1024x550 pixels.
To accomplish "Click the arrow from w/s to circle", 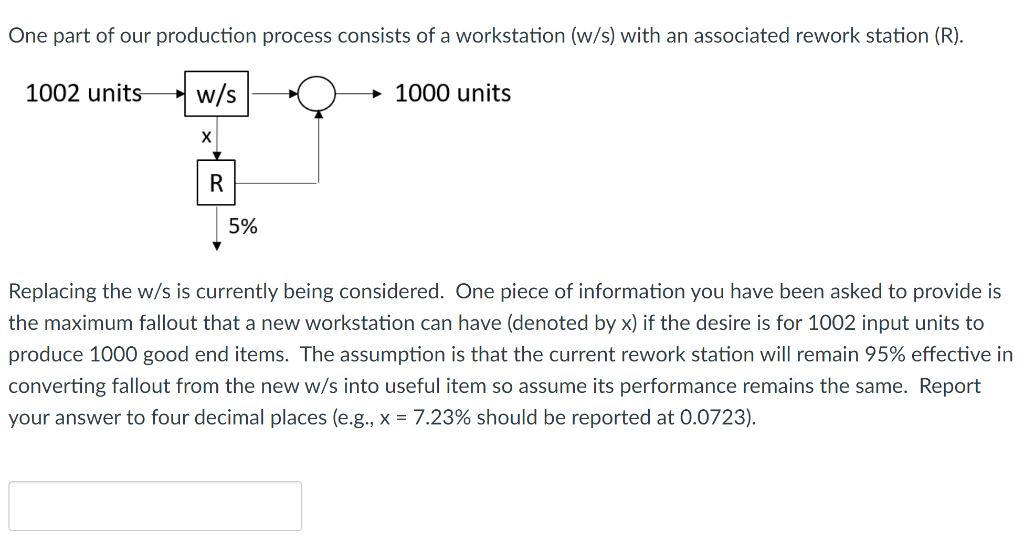I will [274, 94].
